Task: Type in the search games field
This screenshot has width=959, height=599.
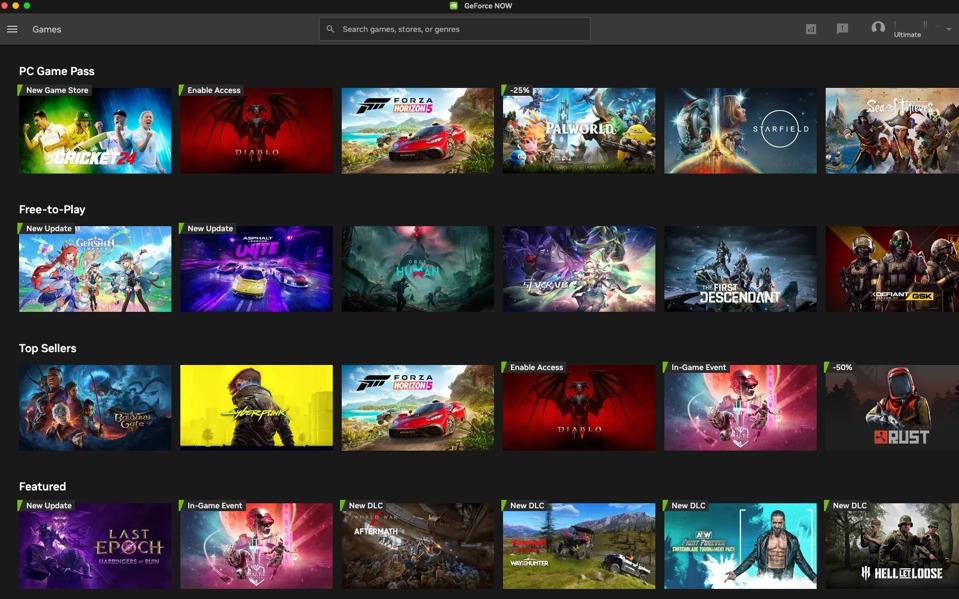Action: pyautogui.click(x=460, y=29)
